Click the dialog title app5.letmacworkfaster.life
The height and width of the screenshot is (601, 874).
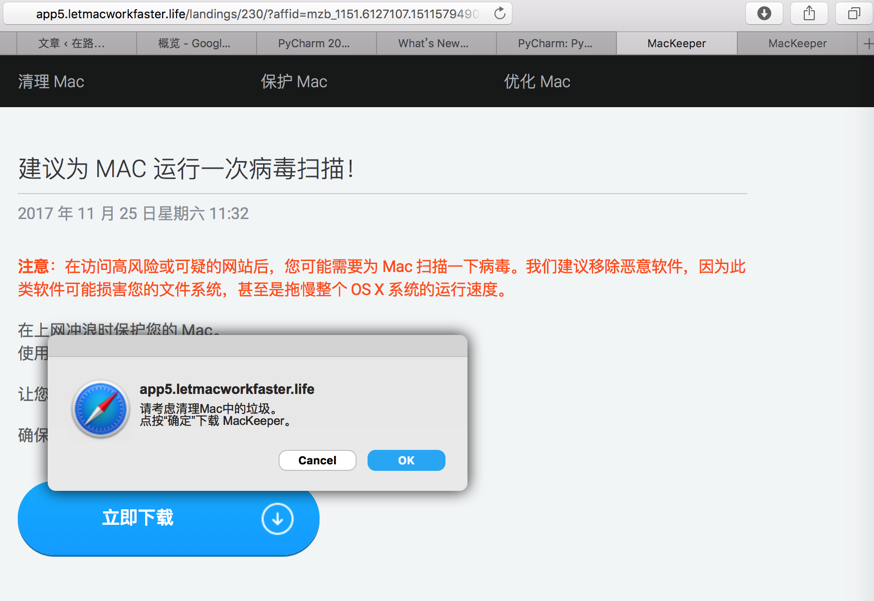[227, 389]
